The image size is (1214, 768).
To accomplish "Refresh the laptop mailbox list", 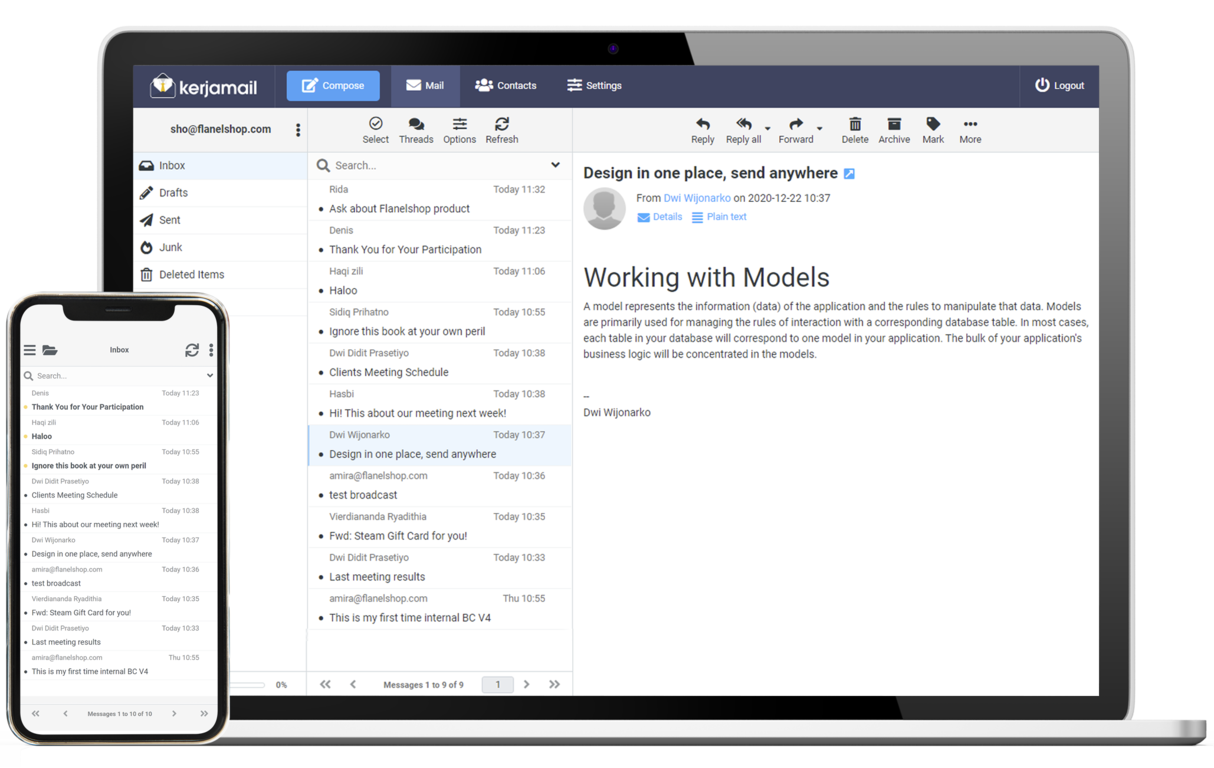I will [x=502, y=131].
